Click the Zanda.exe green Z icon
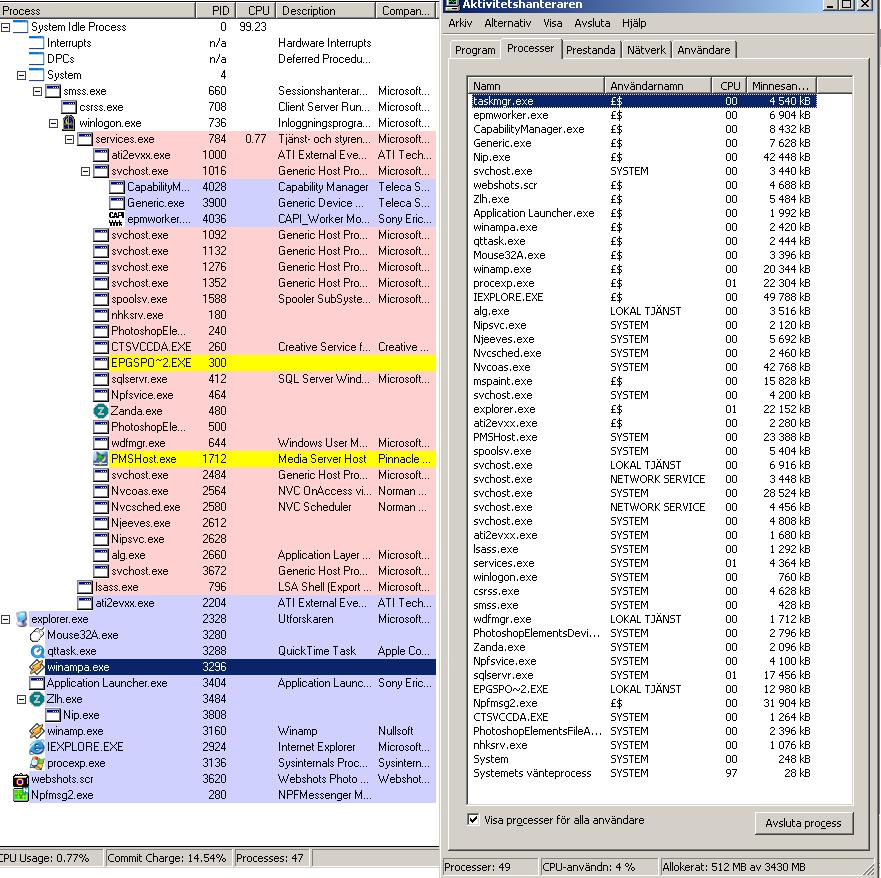The image size is (881, 878). [100, 411]
